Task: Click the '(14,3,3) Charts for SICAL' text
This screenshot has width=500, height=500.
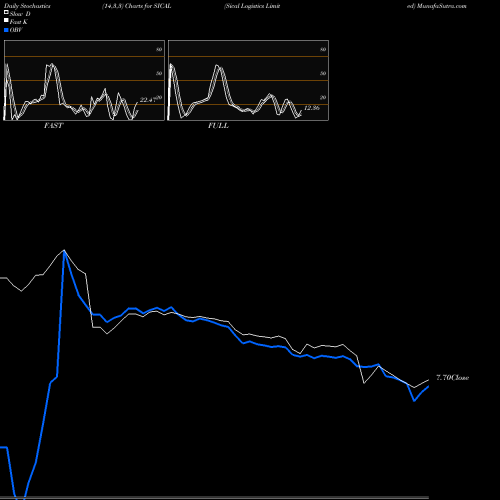Action: coord(137,6)
